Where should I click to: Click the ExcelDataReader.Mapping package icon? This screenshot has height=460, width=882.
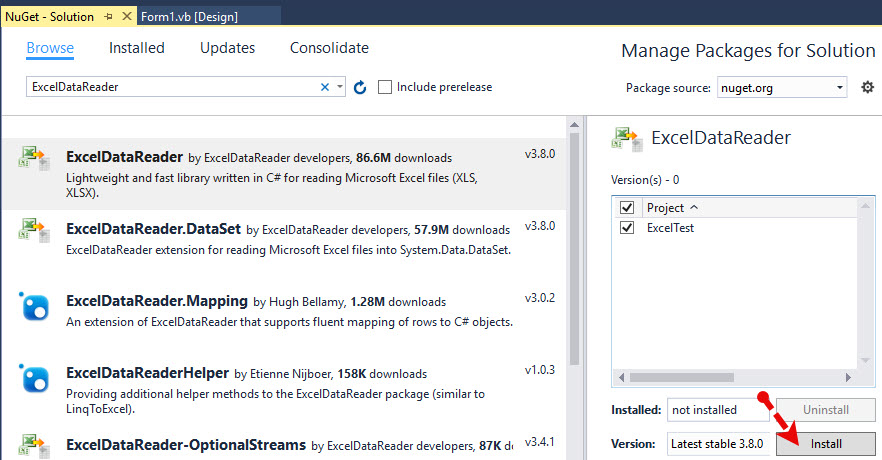click(34, 306)
